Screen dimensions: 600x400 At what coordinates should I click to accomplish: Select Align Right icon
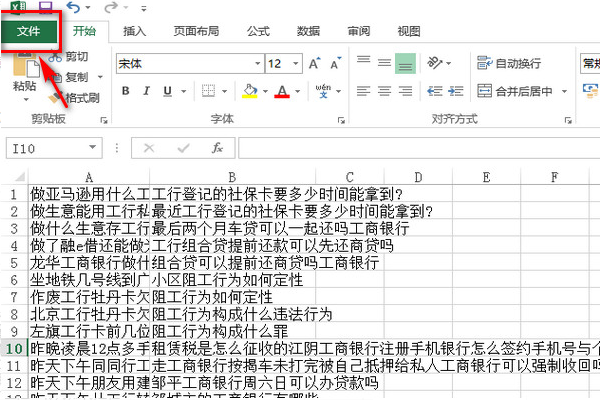(x=405, y=91)
